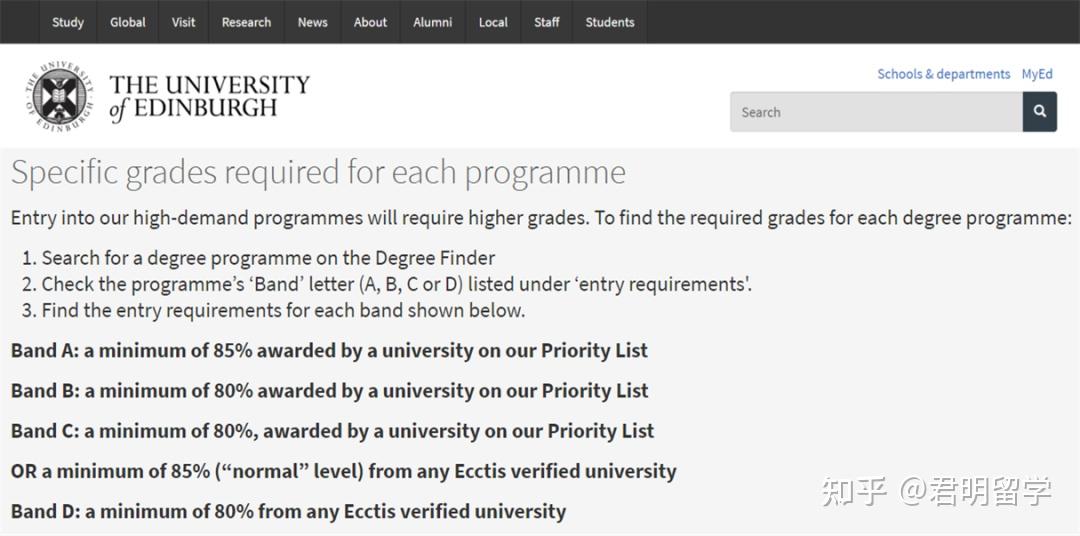The width and height of the screenshot is (1080, 536).
Task: Click the 'Search for a degree programme' step
Action: tap(268, 258)
